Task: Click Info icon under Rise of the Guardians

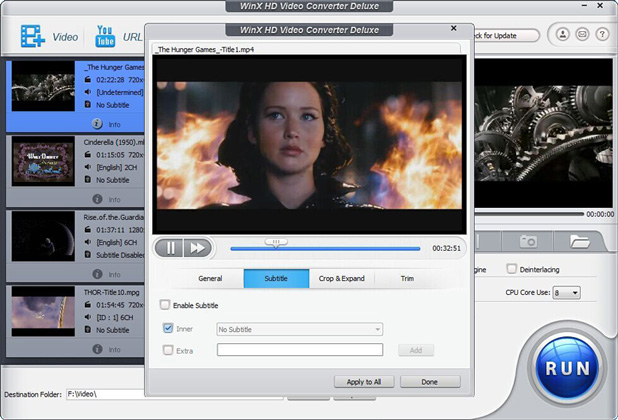Action: 97,274
